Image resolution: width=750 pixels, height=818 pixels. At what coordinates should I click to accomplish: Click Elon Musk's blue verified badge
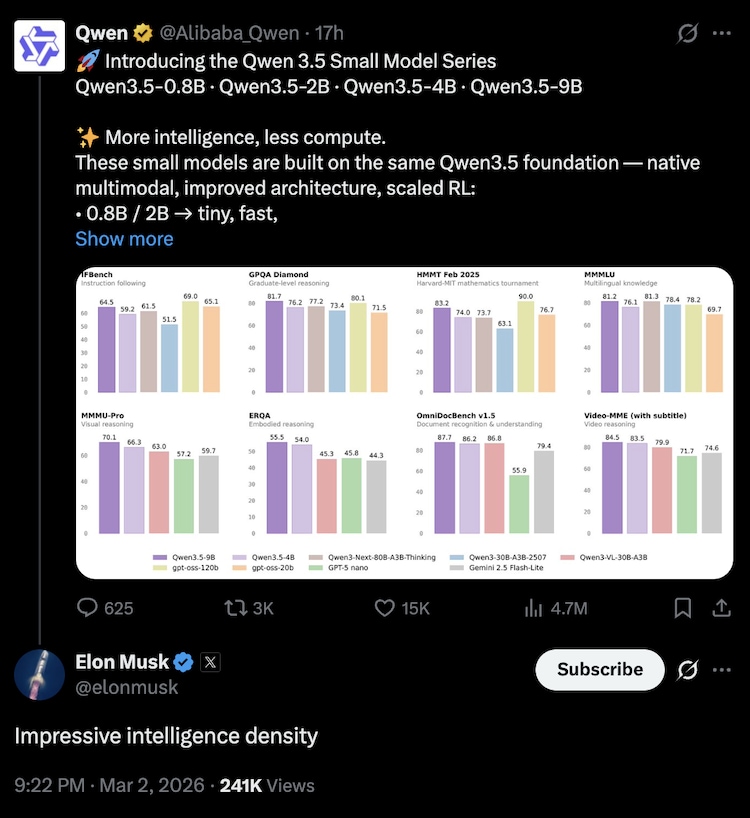(x=184, y=661)
